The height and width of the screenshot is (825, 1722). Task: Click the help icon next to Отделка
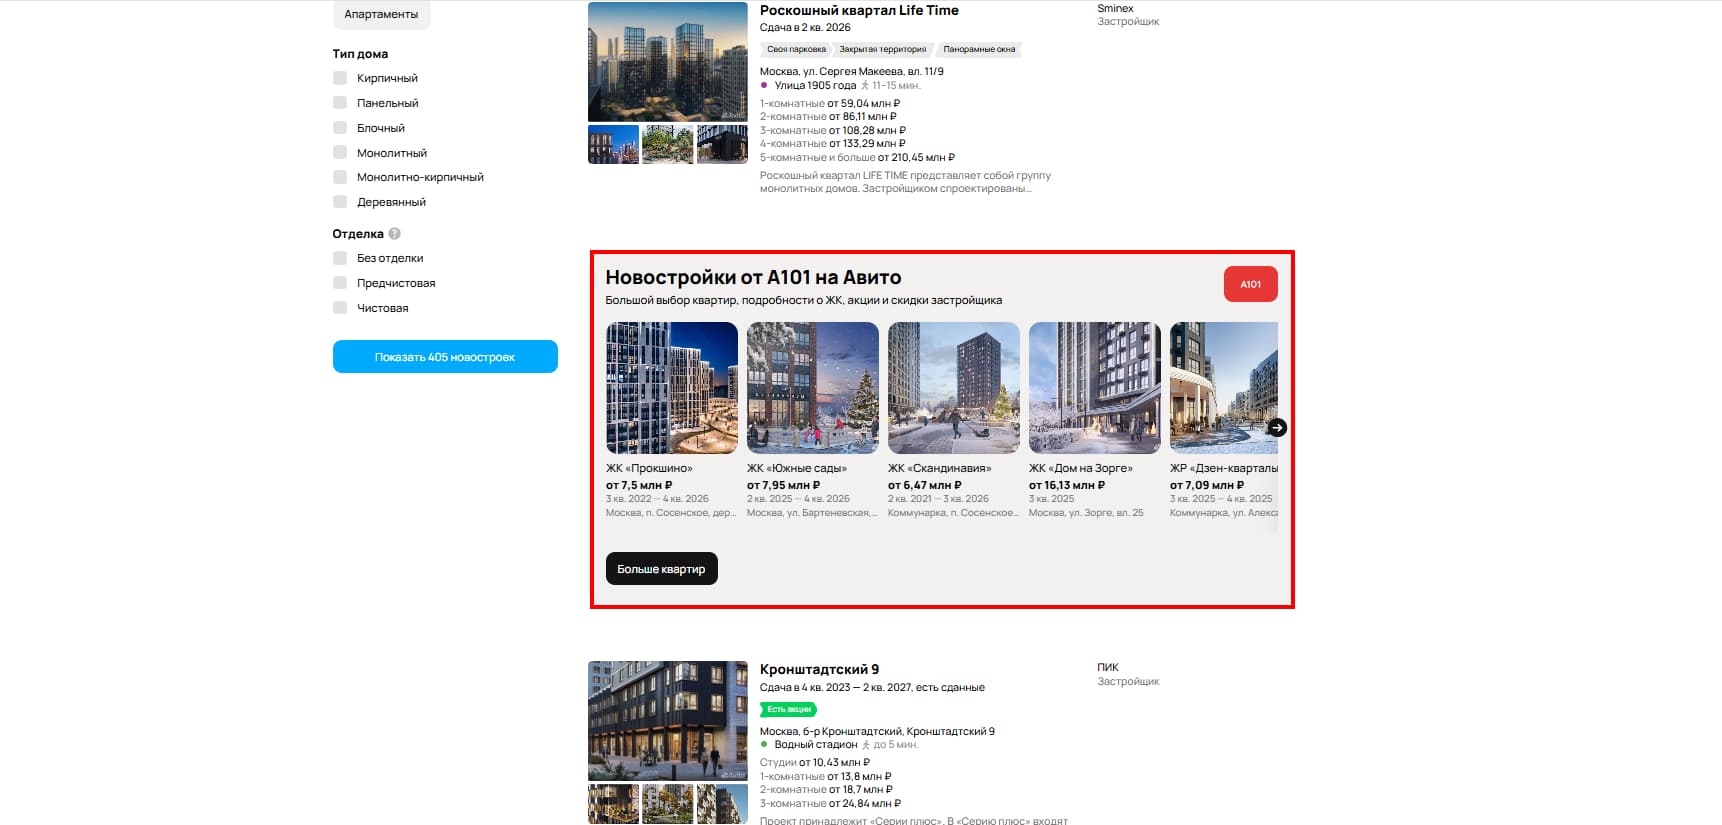(394, 234)
